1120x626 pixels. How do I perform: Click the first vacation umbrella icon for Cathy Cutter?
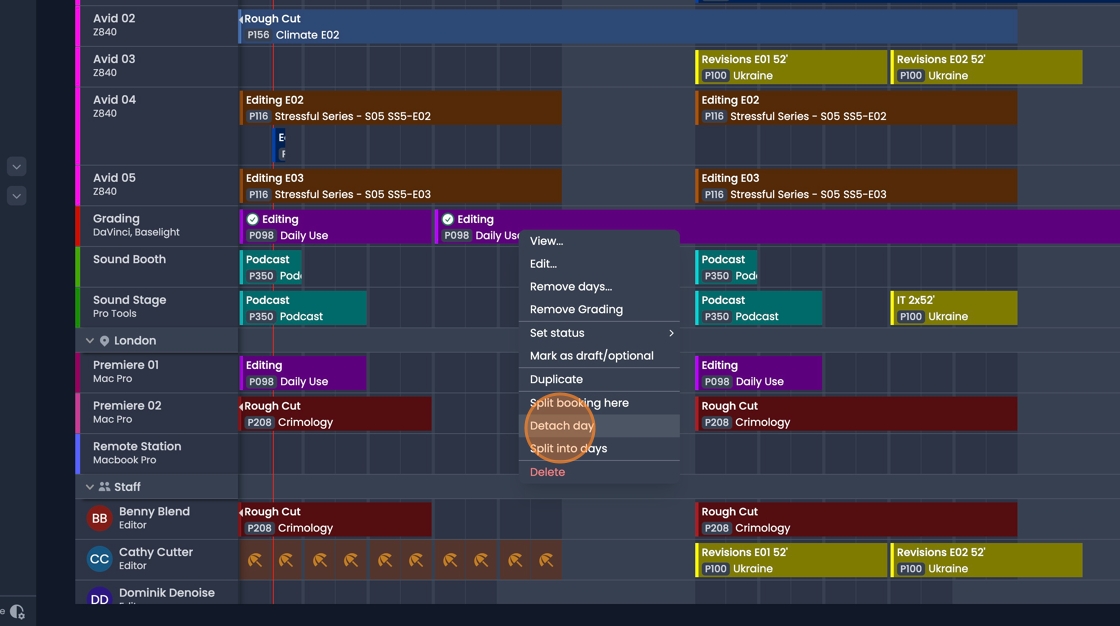(x=255, y=561)
